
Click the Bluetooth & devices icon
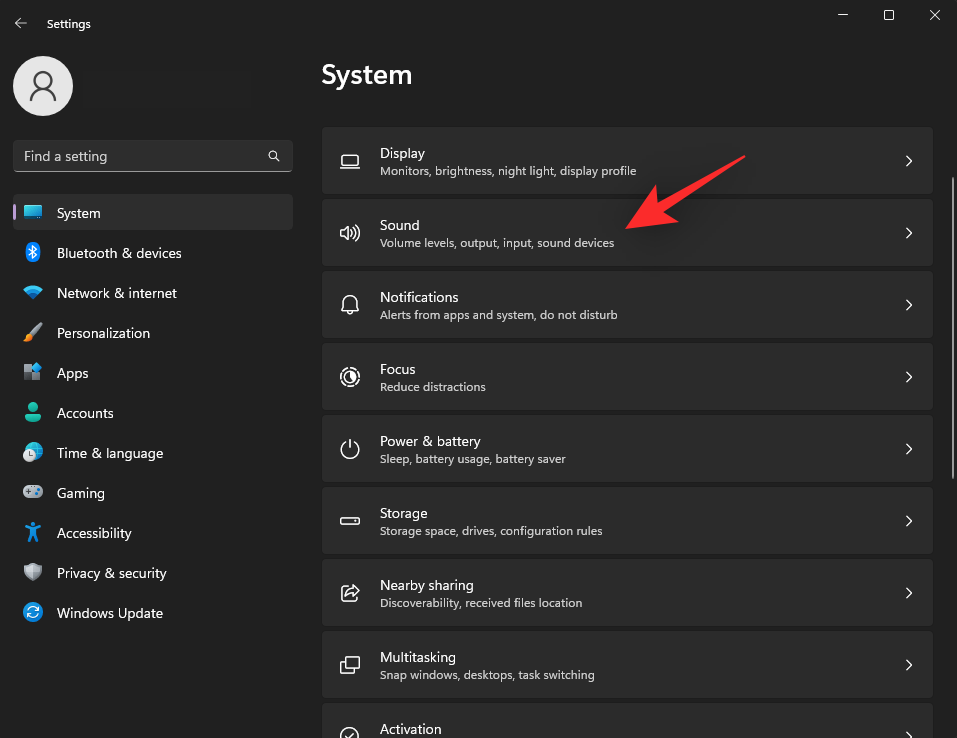tap(31, 253)
